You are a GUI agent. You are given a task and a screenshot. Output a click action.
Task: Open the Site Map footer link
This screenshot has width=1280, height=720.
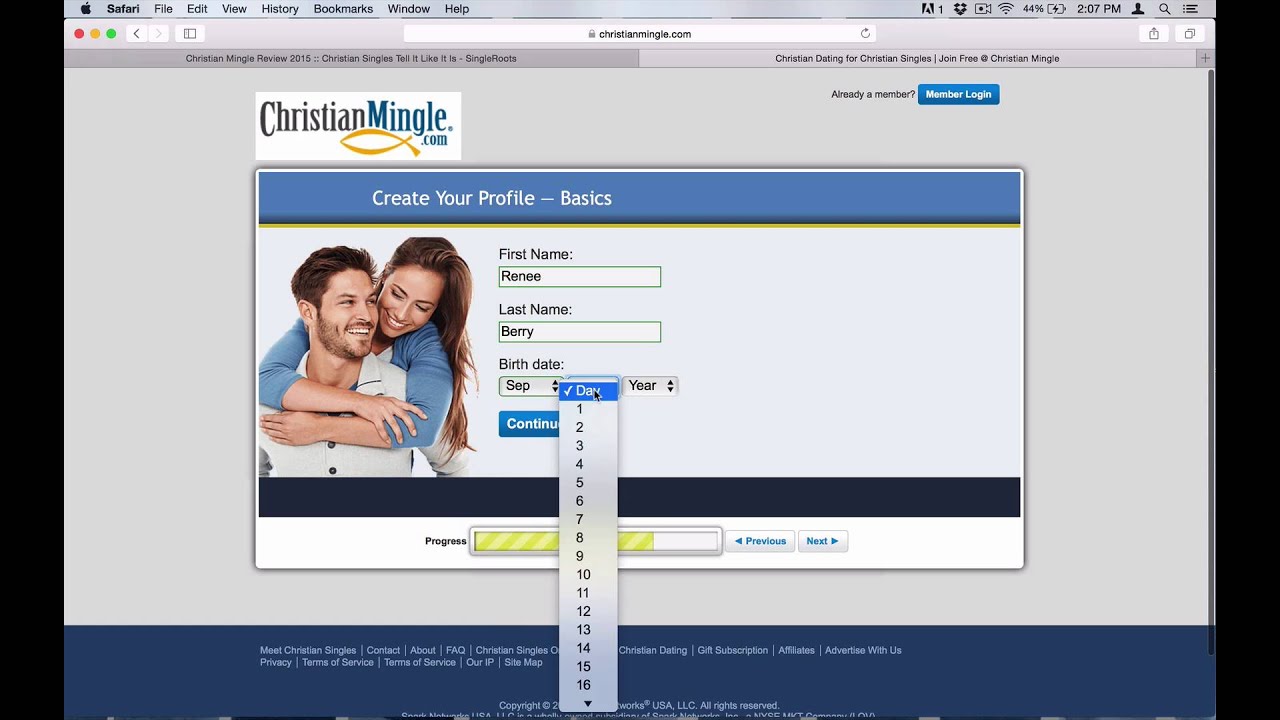click(x=523, y=662)
